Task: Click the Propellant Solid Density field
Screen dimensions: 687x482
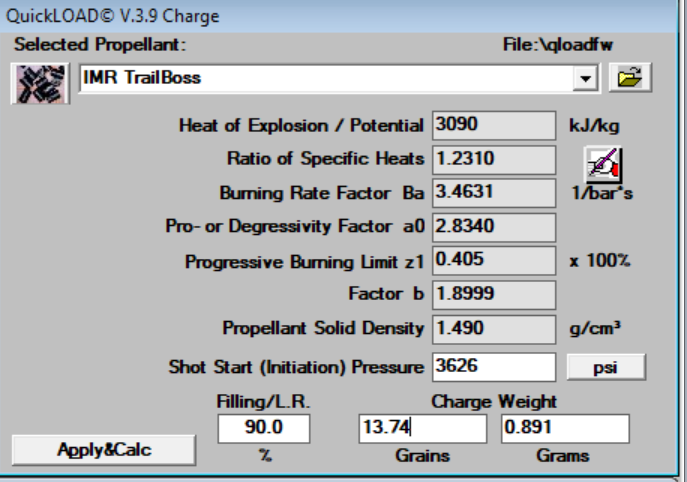Action: pos(494,329)
